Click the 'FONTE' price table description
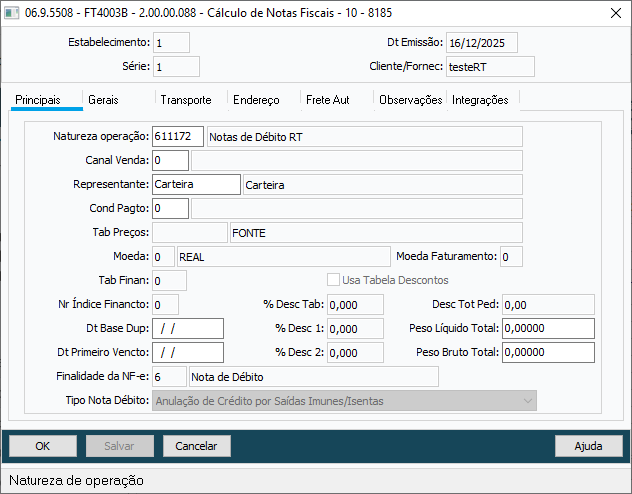The image size is (632, 494). 376,232
